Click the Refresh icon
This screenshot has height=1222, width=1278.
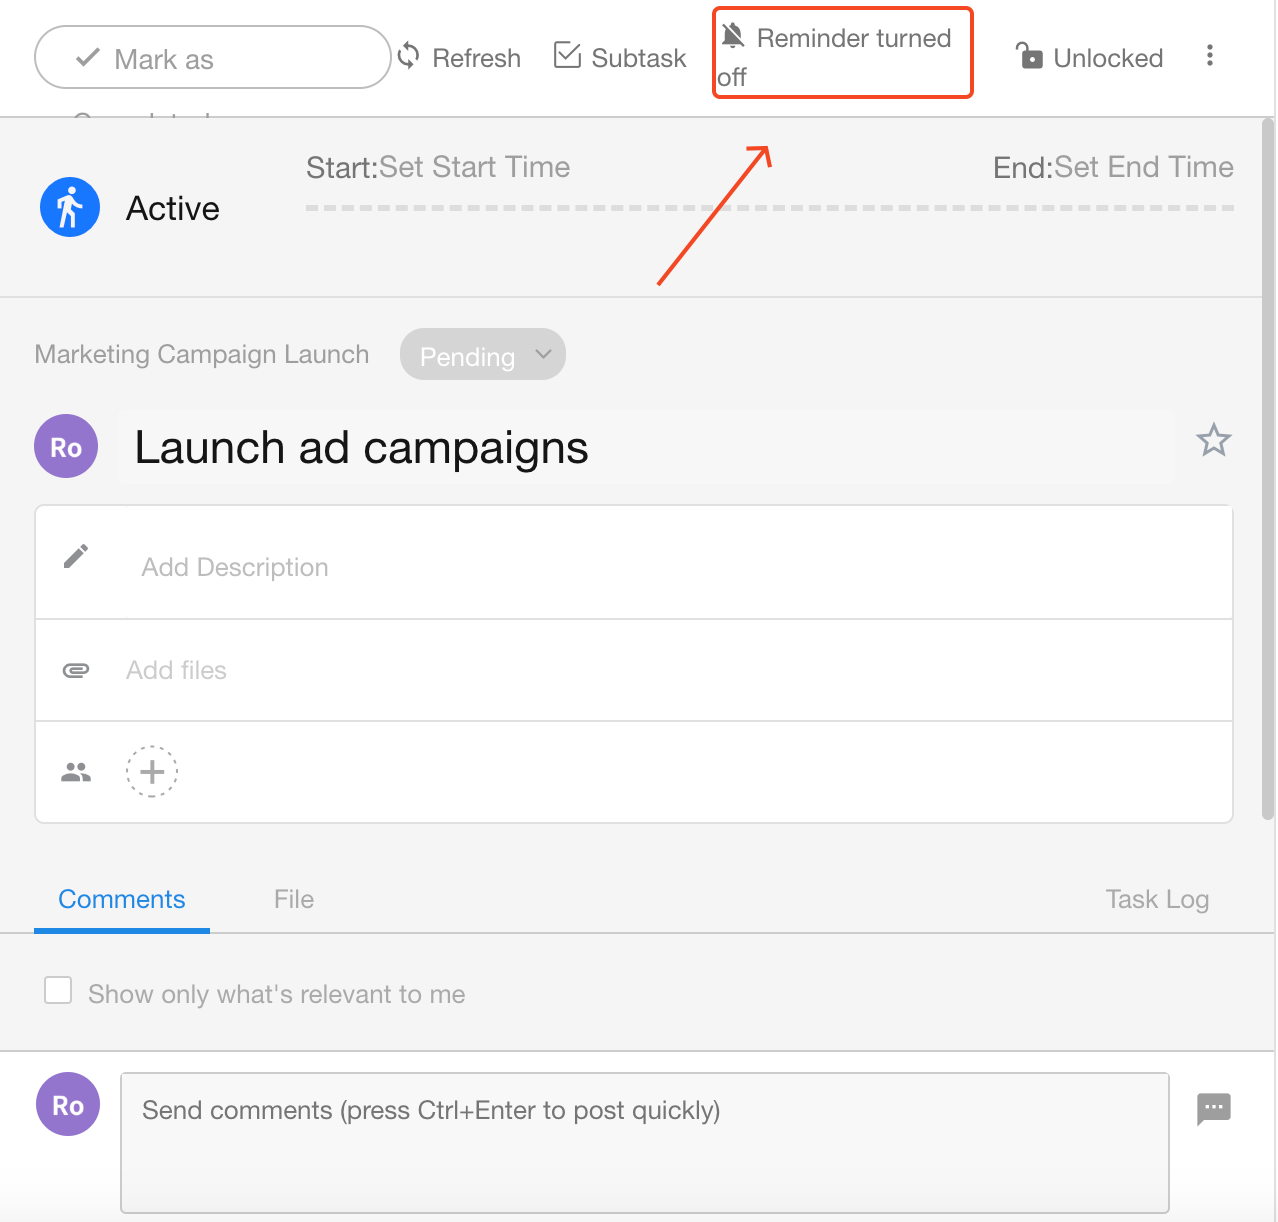tap(408, 56)
